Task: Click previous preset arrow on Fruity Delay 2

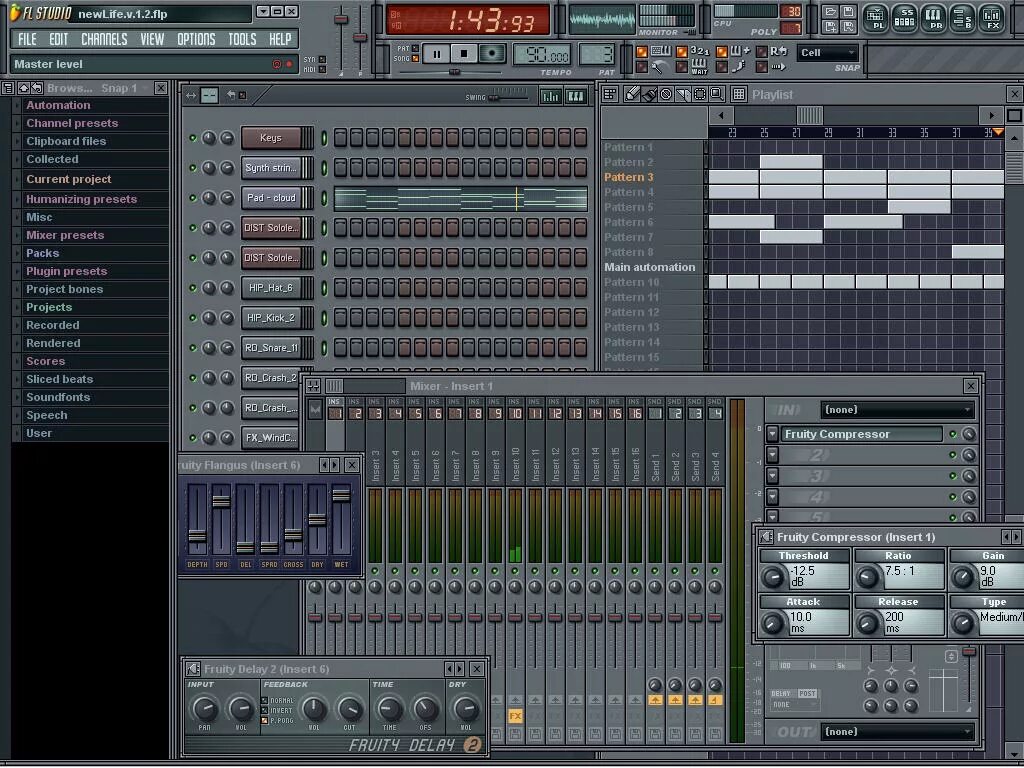Action: pyautogui.click(x=449, y=669)
